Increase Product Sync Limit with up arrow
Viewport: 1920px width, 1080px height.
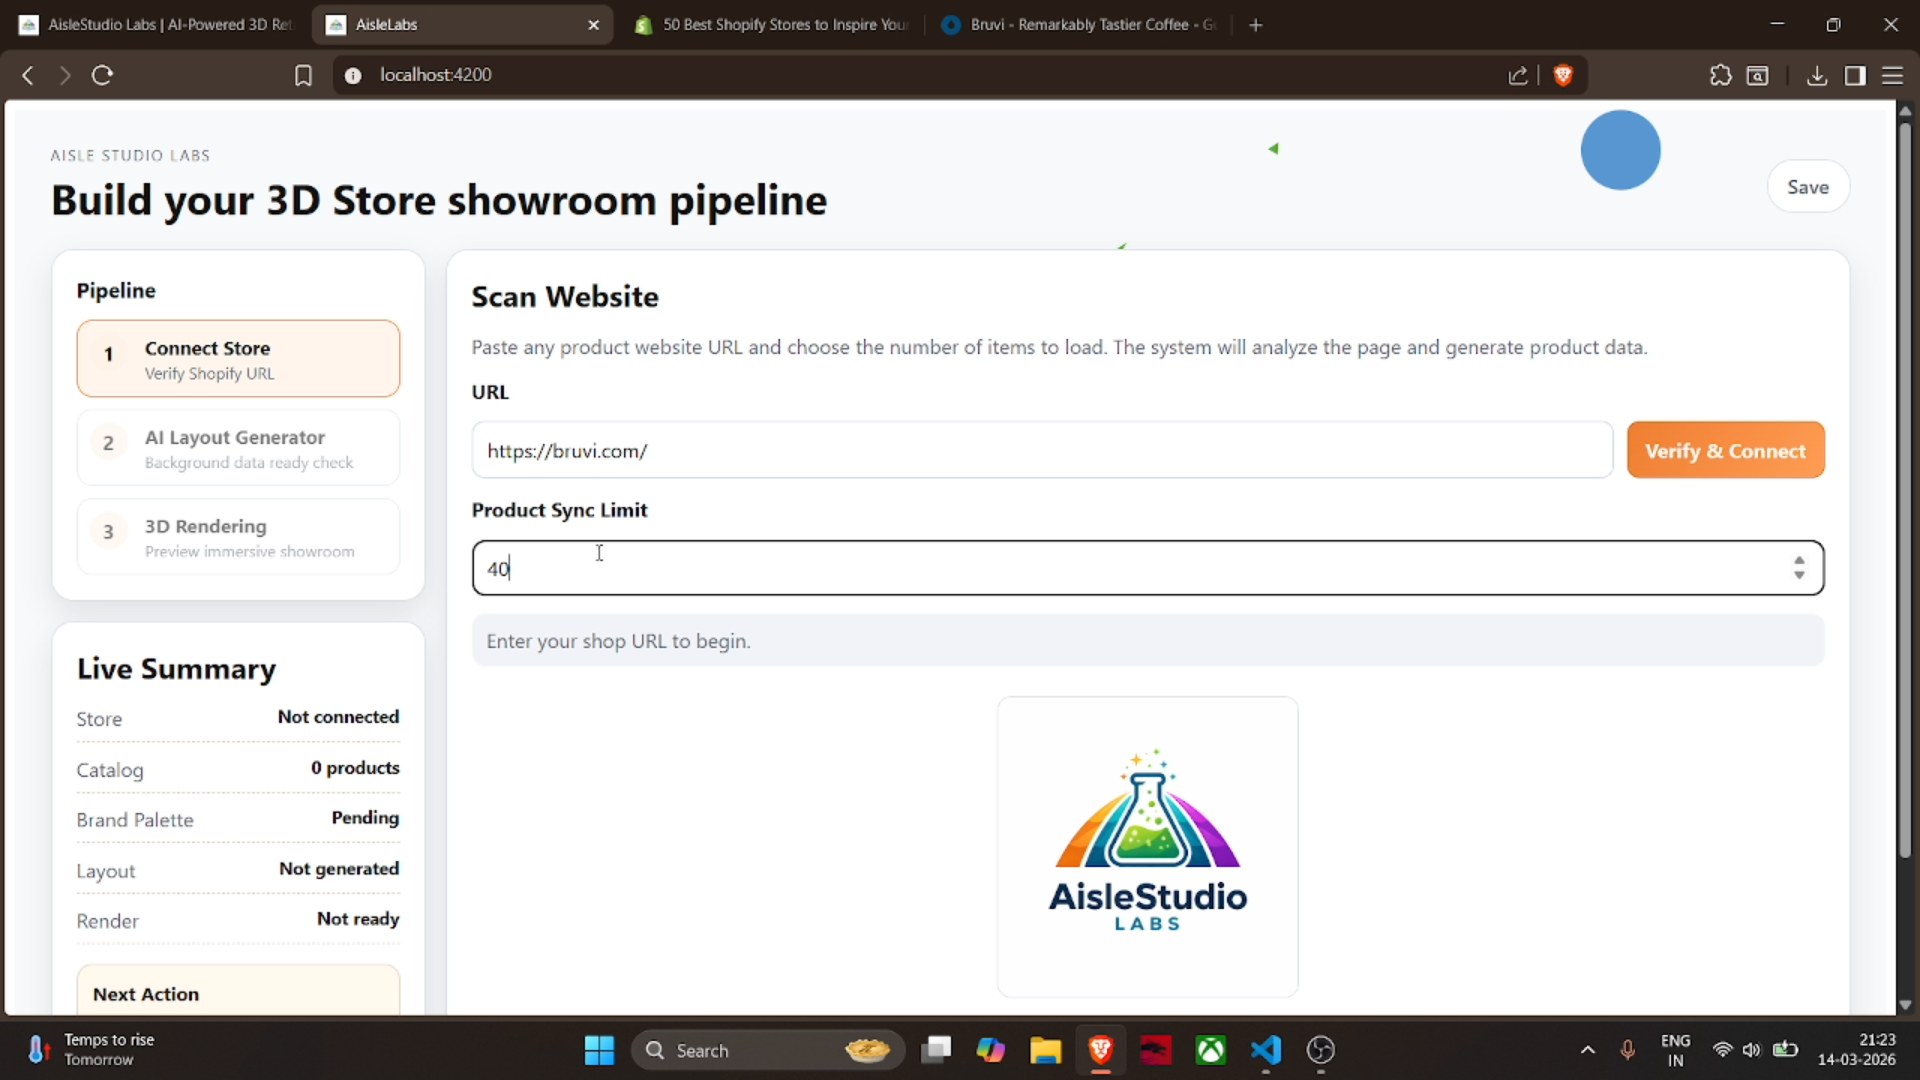[1799, 561]
